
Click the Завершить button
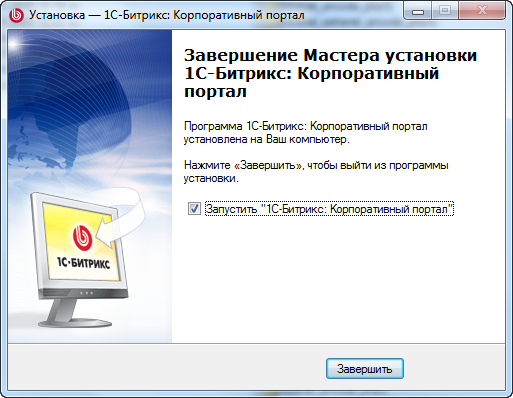[x=365, y=369]
